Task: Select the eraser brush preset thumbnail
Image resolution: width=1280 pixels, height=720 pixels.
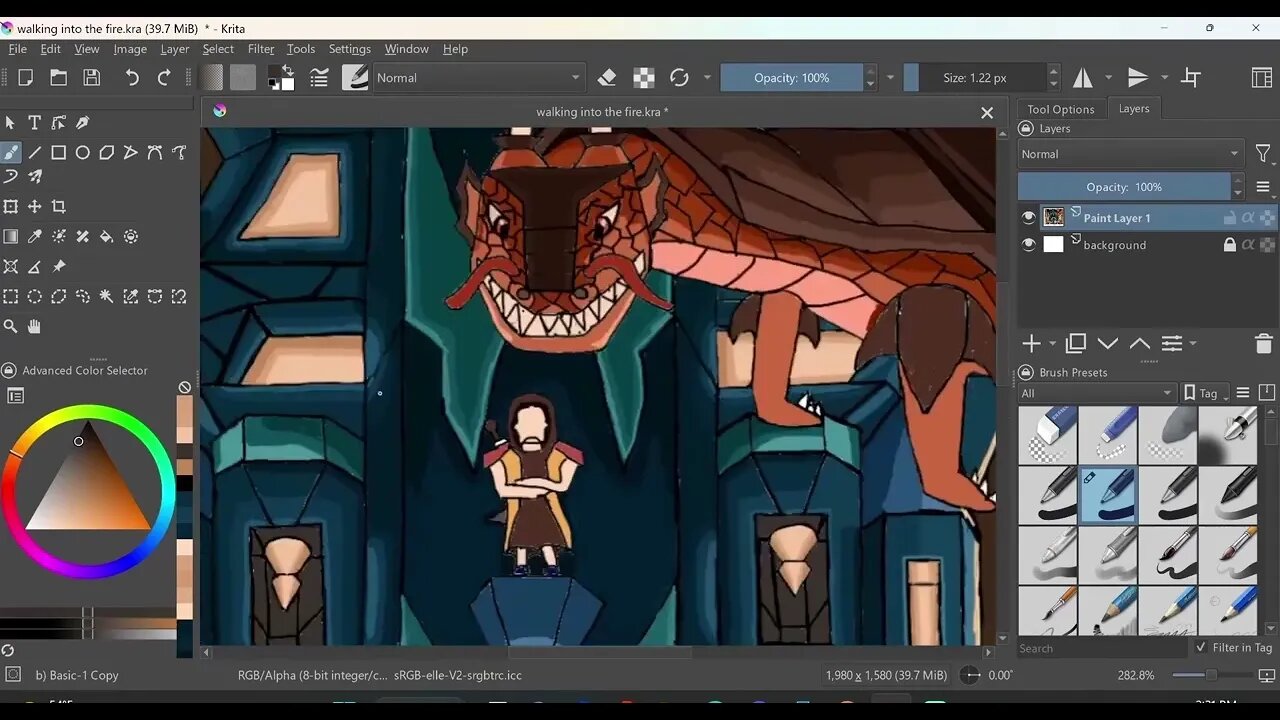Action: click(1048, 435)
